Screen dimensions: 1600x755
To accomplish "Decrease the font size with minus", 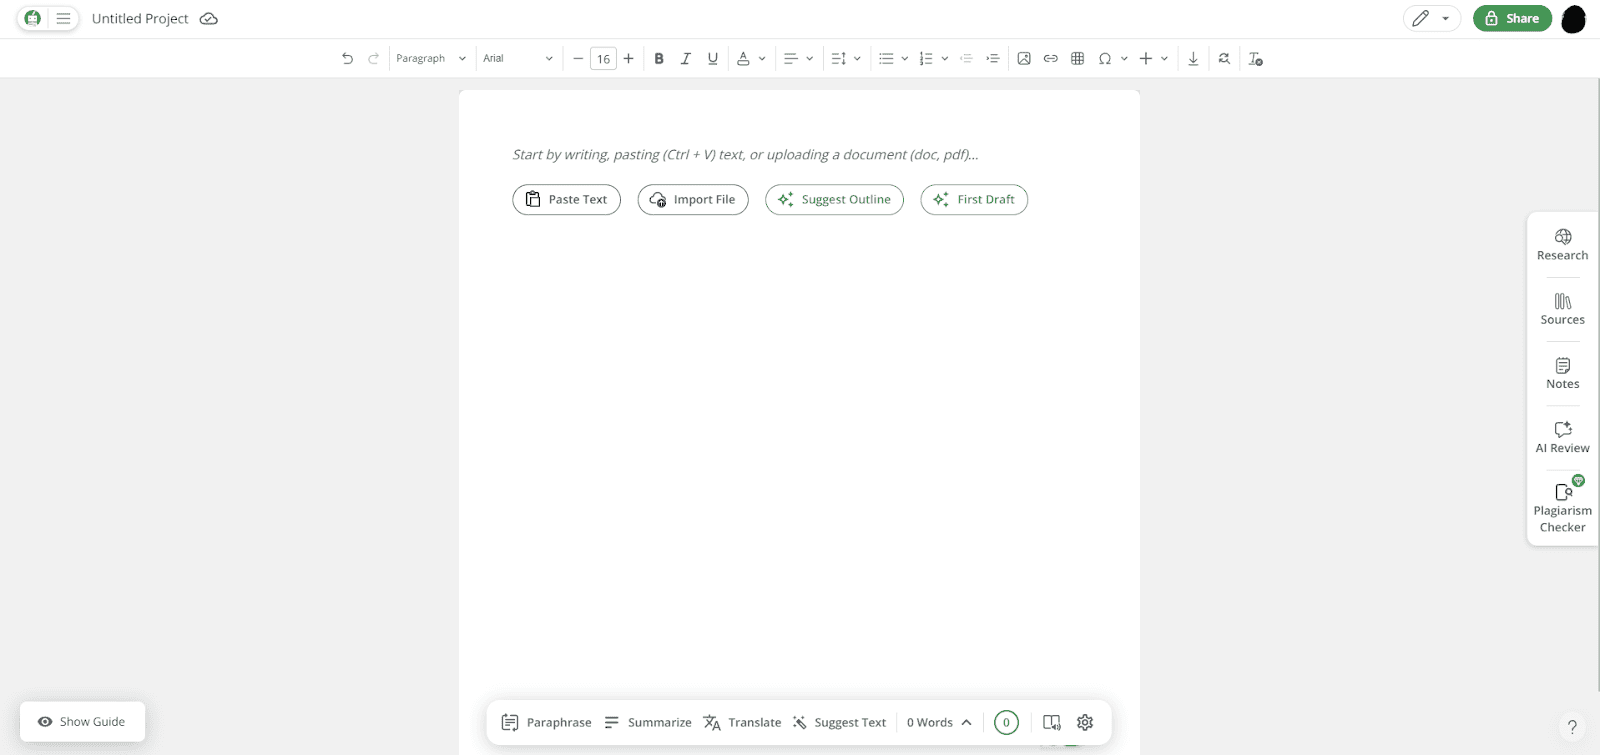I will [578, 59].
